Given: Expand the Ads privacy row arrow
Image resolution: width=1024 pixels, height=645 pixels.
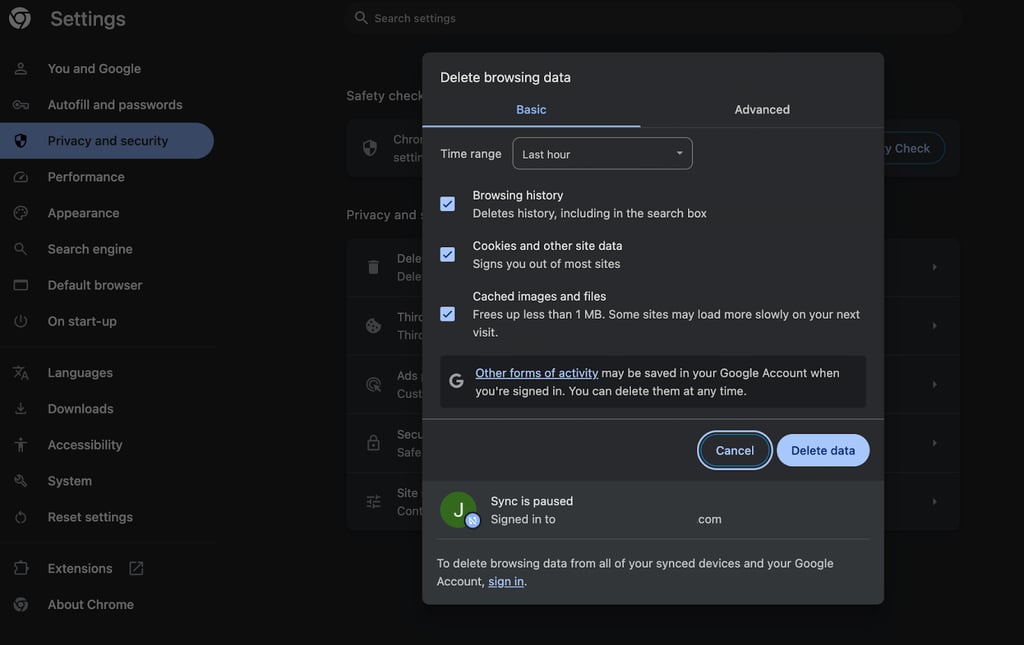Looking at the screenshot, I should [935, 385].
